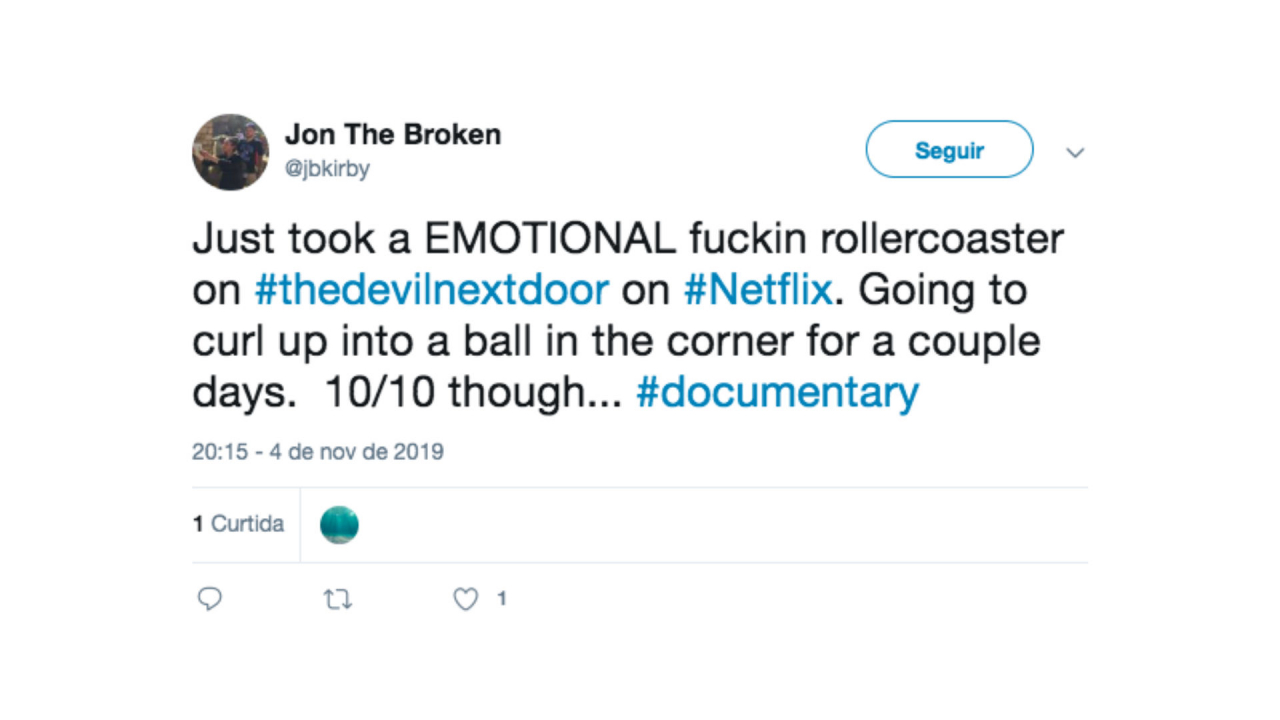Open the #documentary hashtag link
The image size is (1280, 720).
click(777, 392)
